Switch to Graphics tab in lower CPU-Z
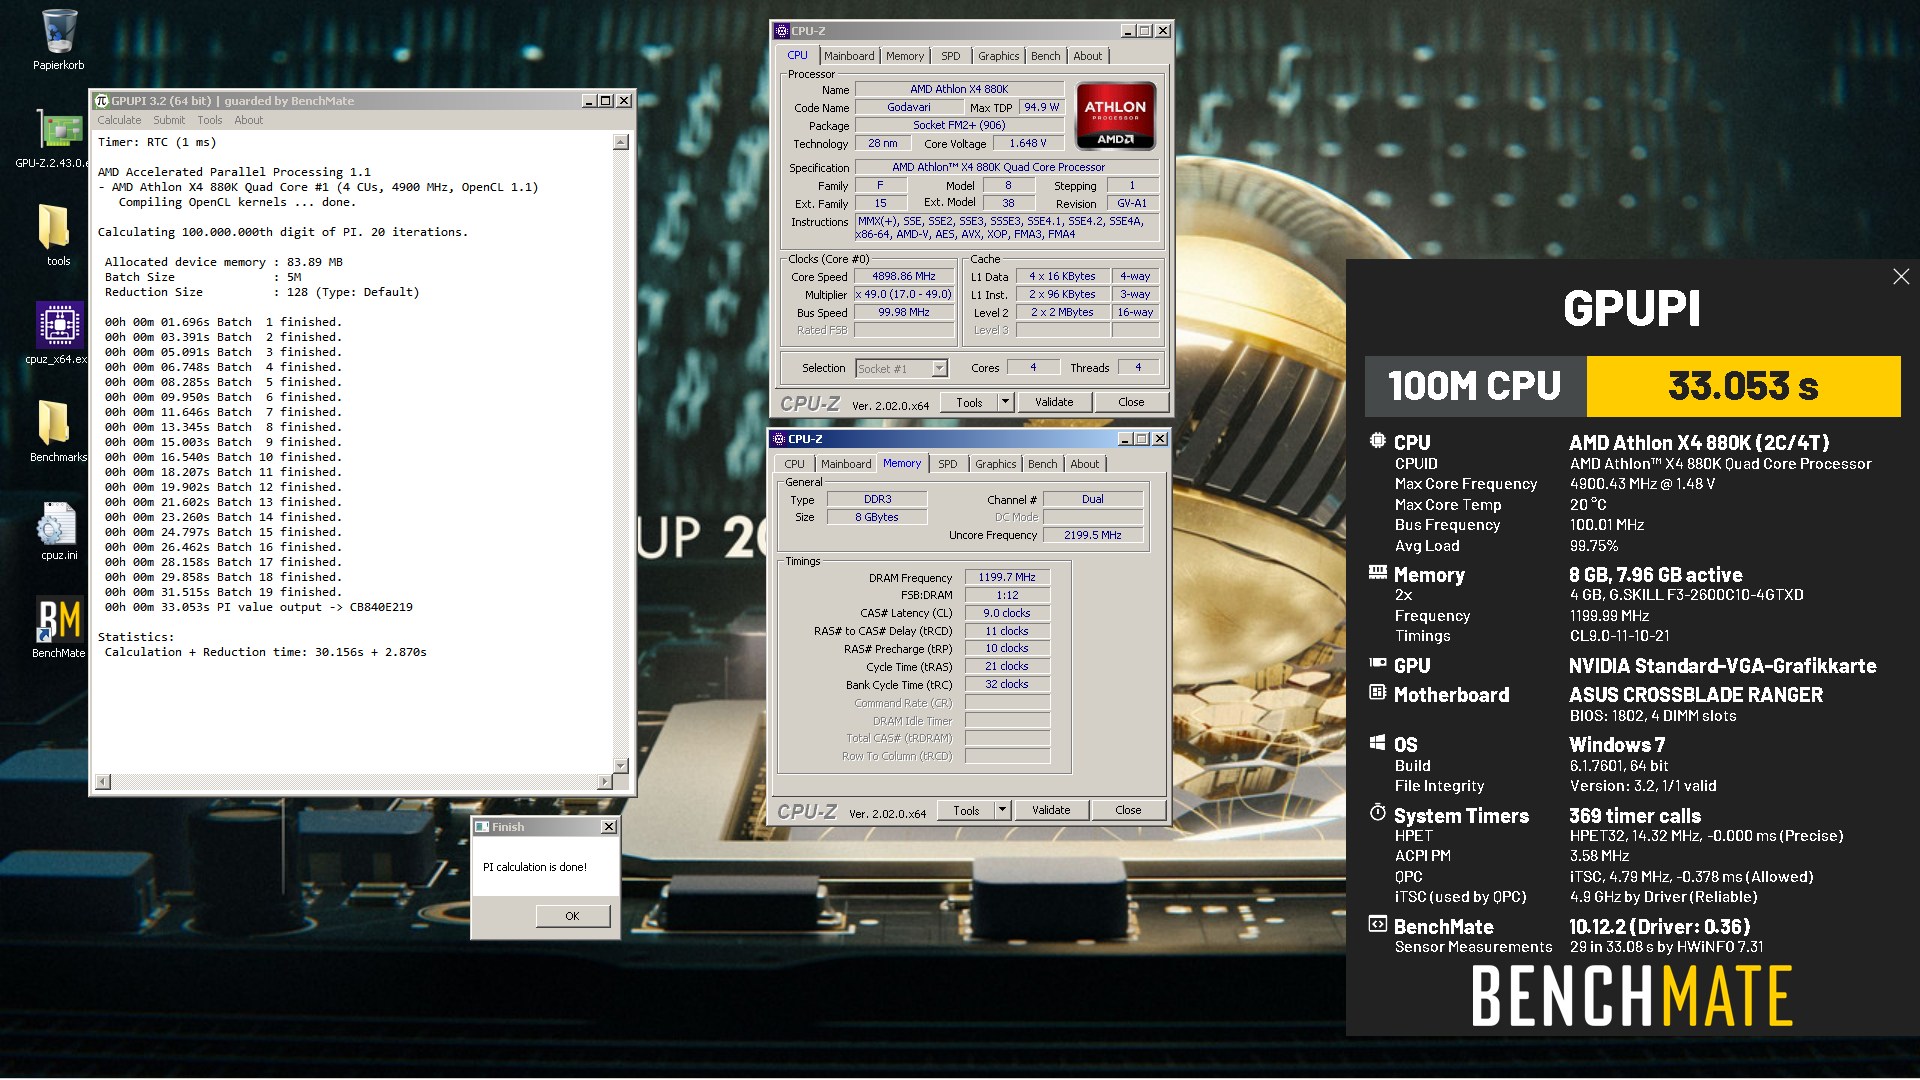This screenshot has height=1080, width=1920. [x=996, y=464]
